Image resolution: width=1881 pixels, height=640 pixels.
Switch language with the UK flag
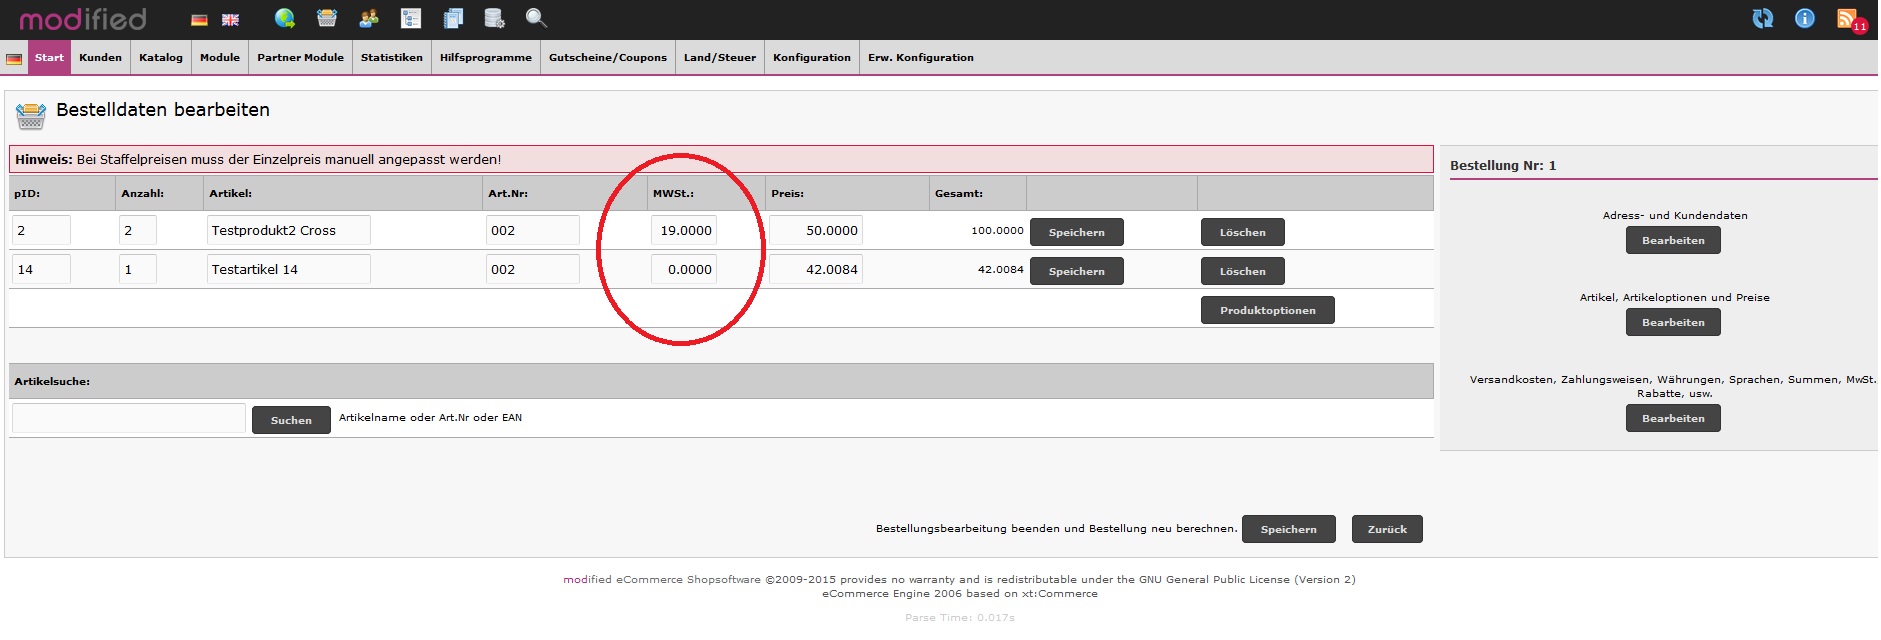pyautogui.click(x=231, y=20)
